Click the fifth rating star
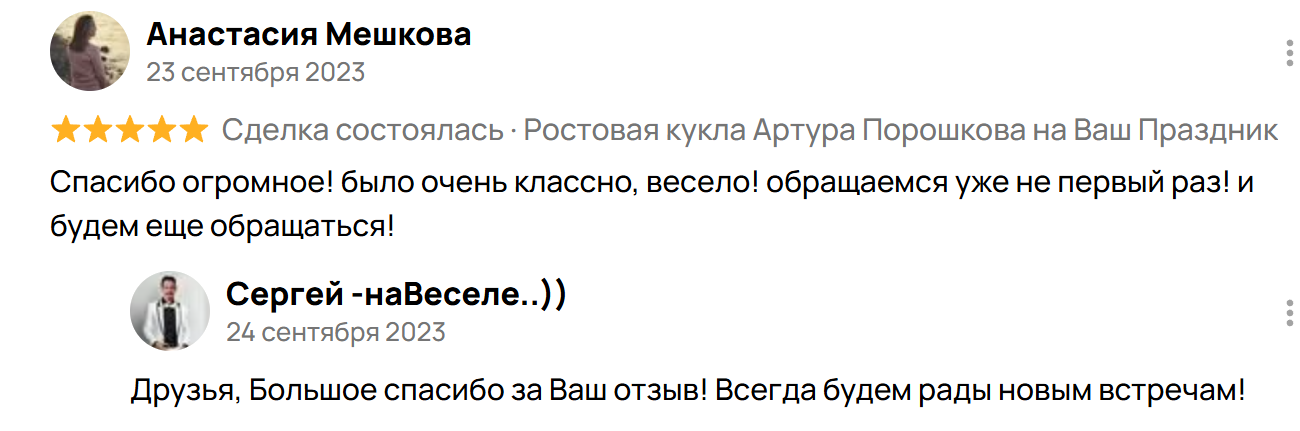Screen dimensions: 1300x431 [x=194, y=130]
